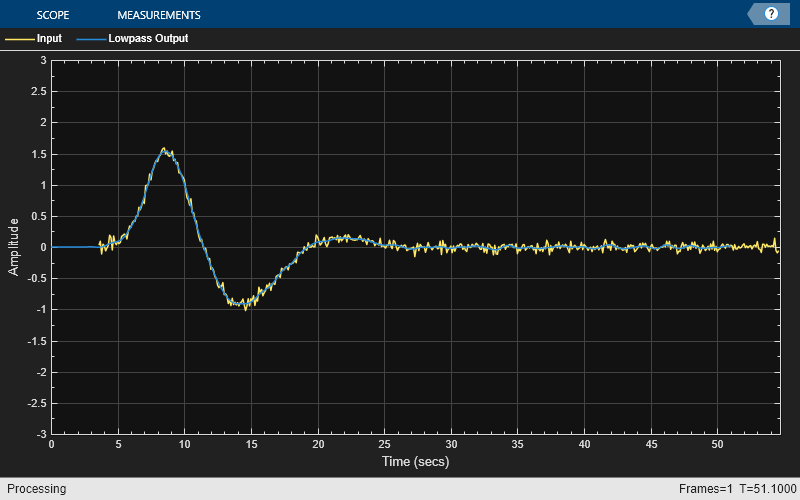The image size is (800, 500).
Task: Select the Amplitude y-axis label
Action: pos(14,247)
